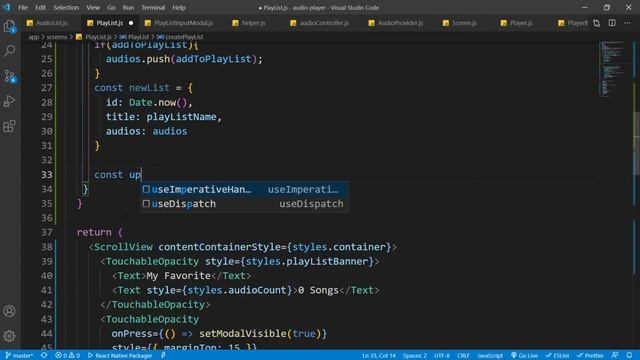Start React Native Packager from status bar
The image size is (640, 360).
pyautogui.click(x=120, y=356)
